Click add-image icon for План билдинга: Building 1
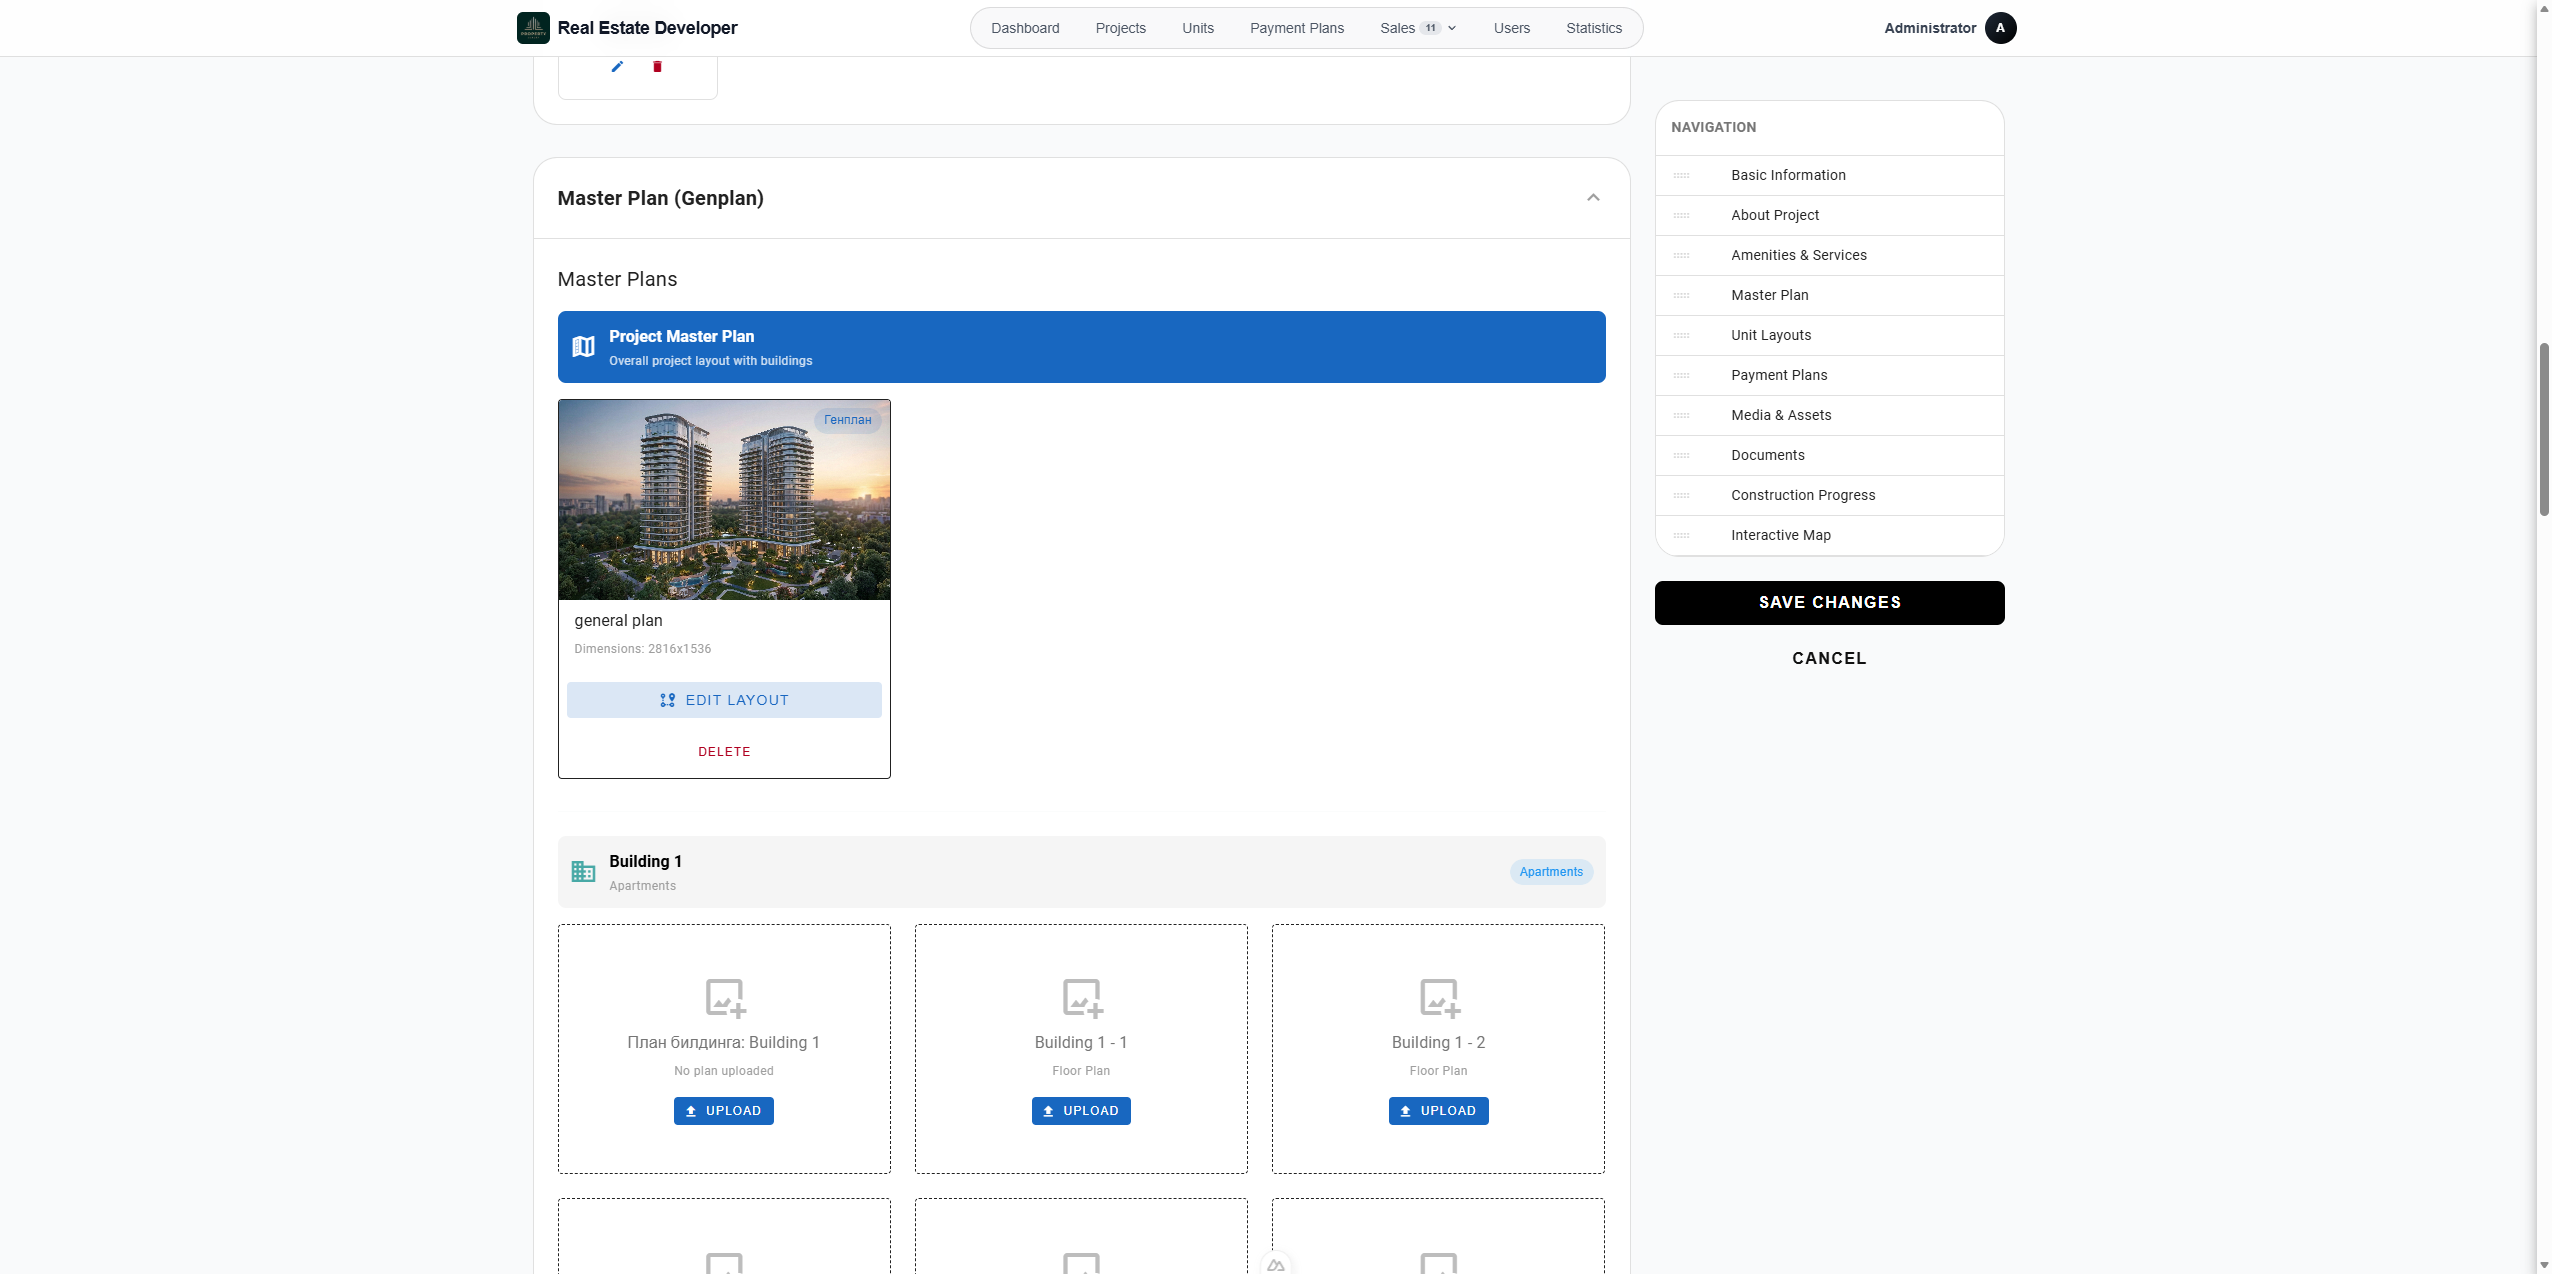This screenshot has height=1274, width=2552. (x=725, y=997)
